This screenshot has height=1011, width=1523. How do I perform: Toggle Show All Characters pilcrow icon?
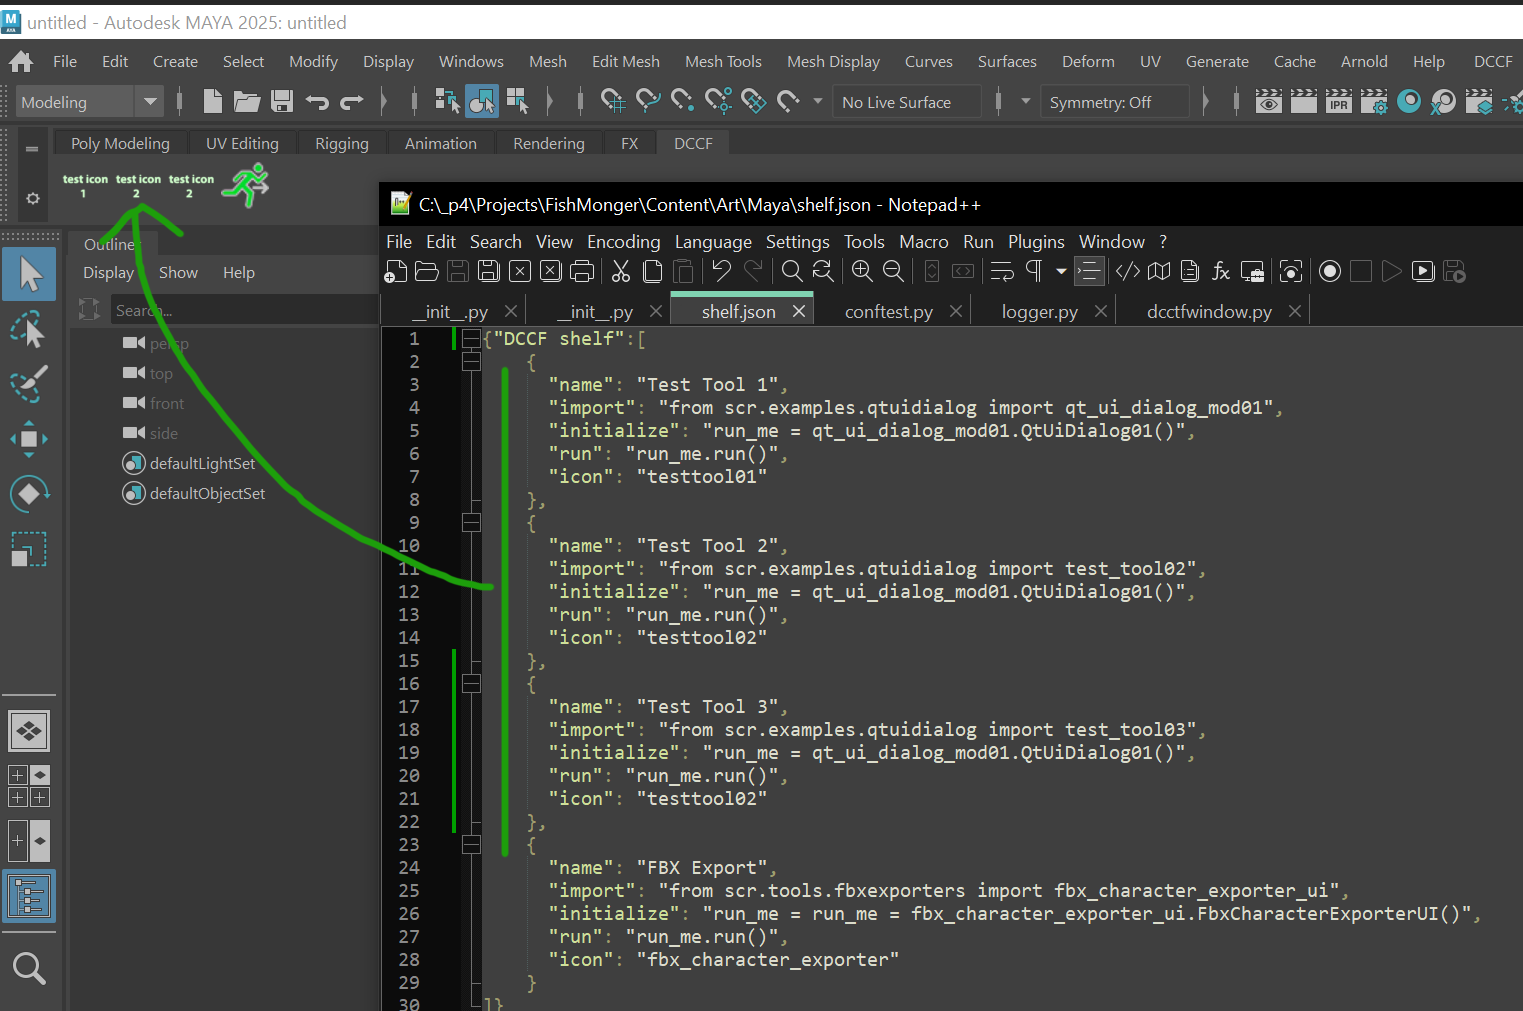pos(1034,272)
